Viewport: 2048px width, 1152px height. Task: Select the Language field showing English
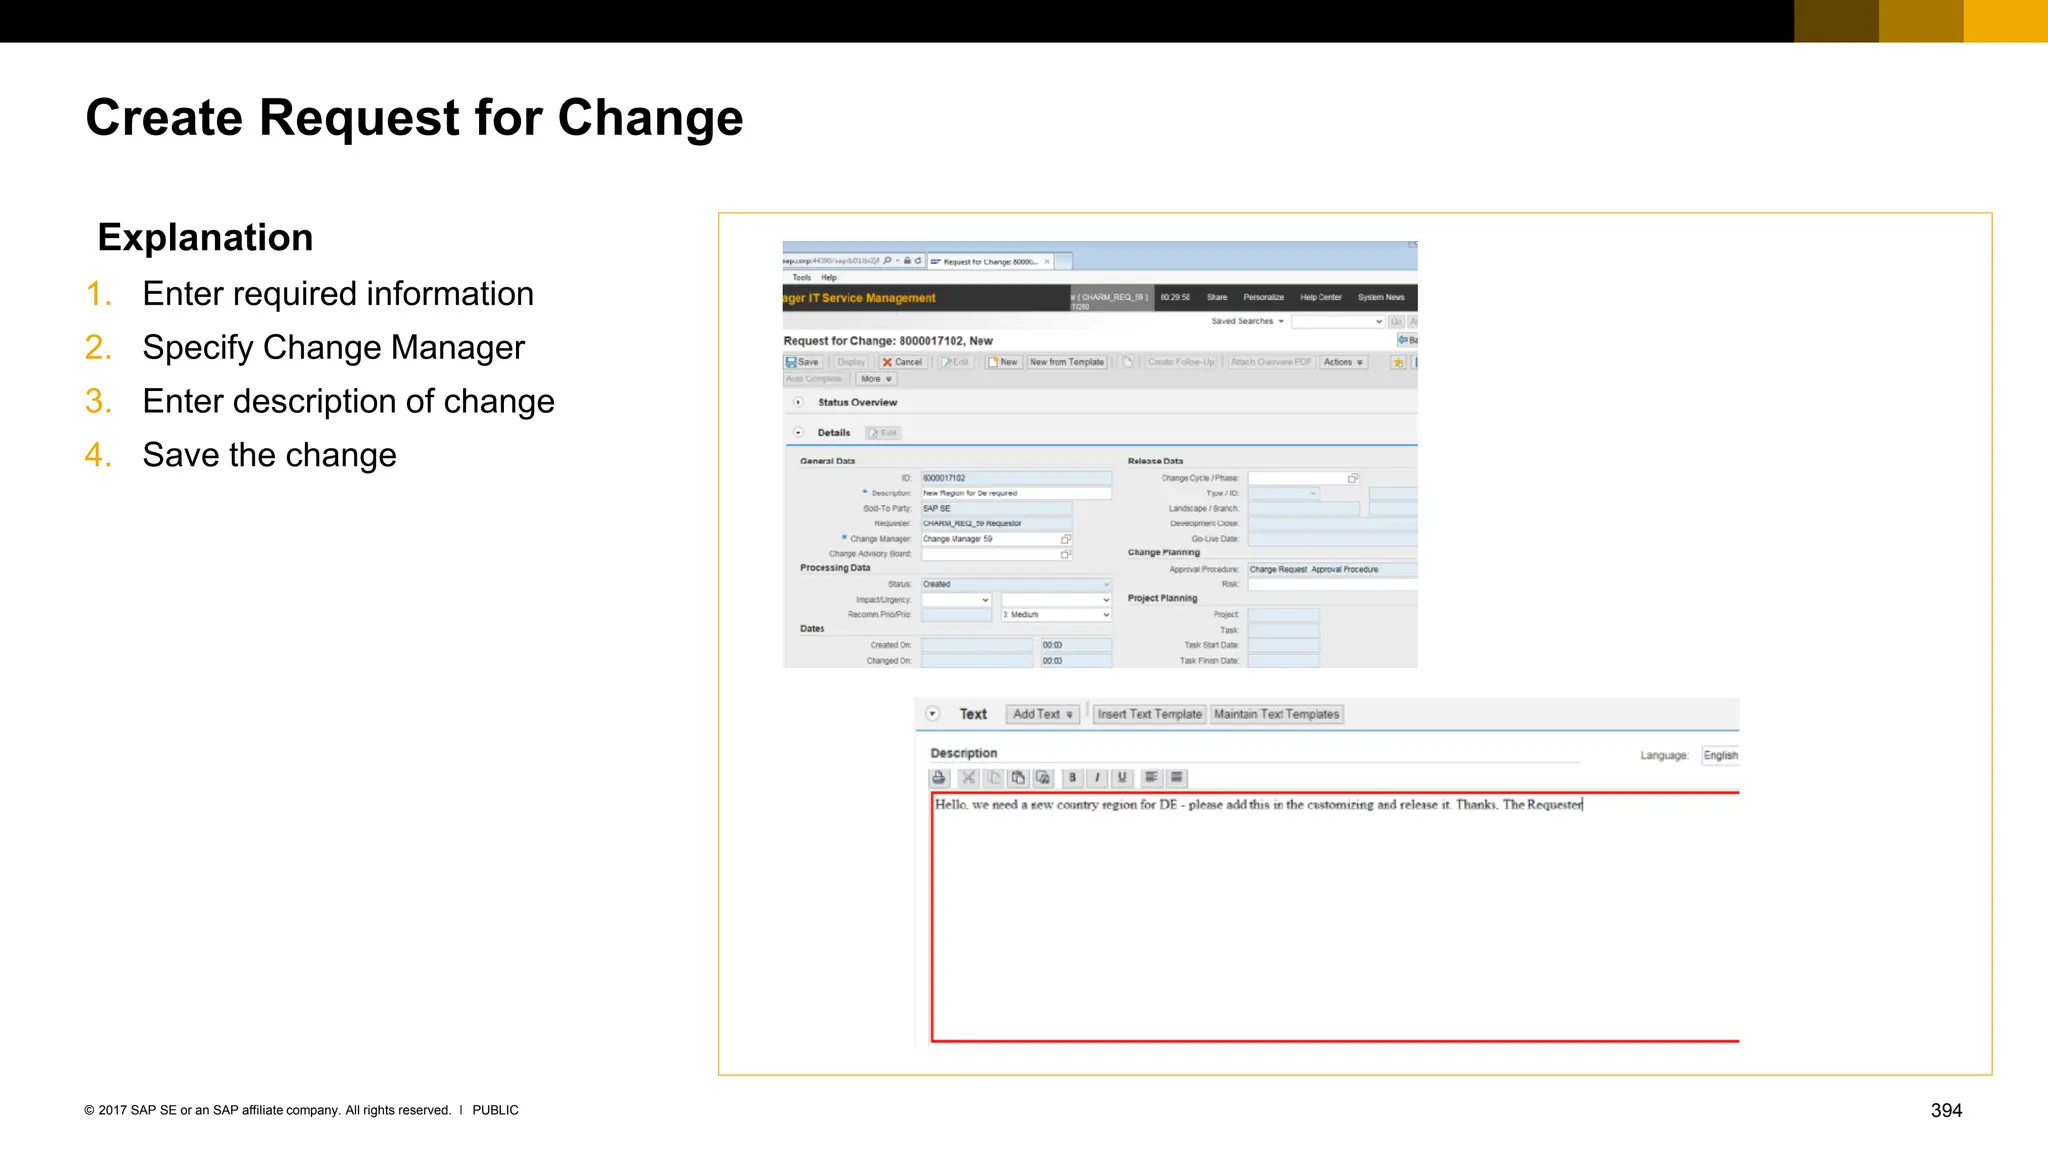tap(1720, 755)
